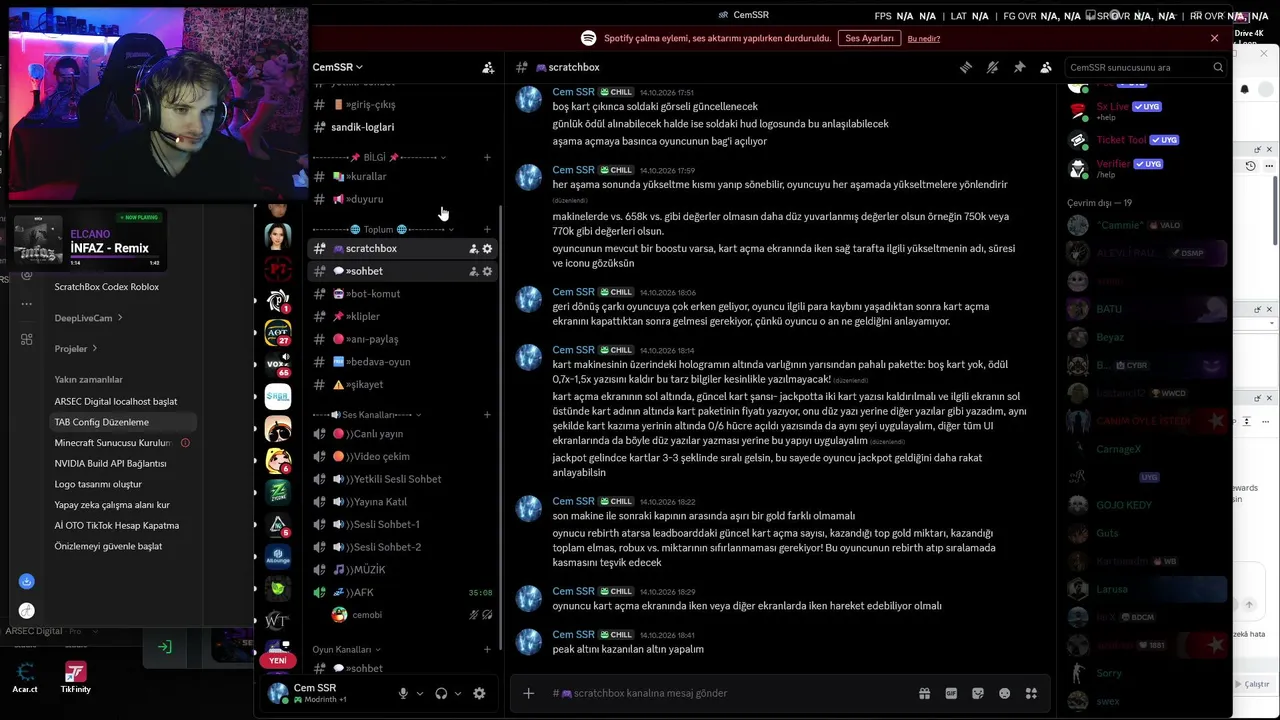Open the CemSSR server name dropdown
This screenshot has width=1280, height=720.
click(x=338, y=67)
